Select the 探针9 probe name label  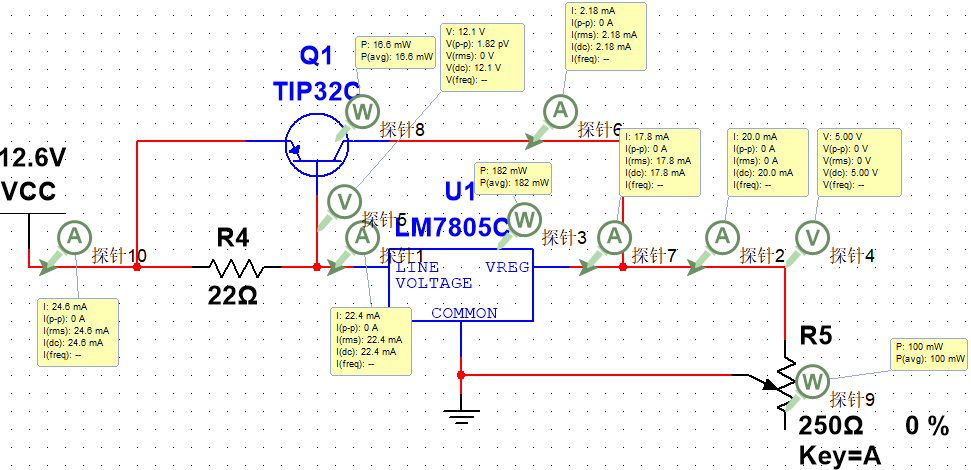click(852, 399)
